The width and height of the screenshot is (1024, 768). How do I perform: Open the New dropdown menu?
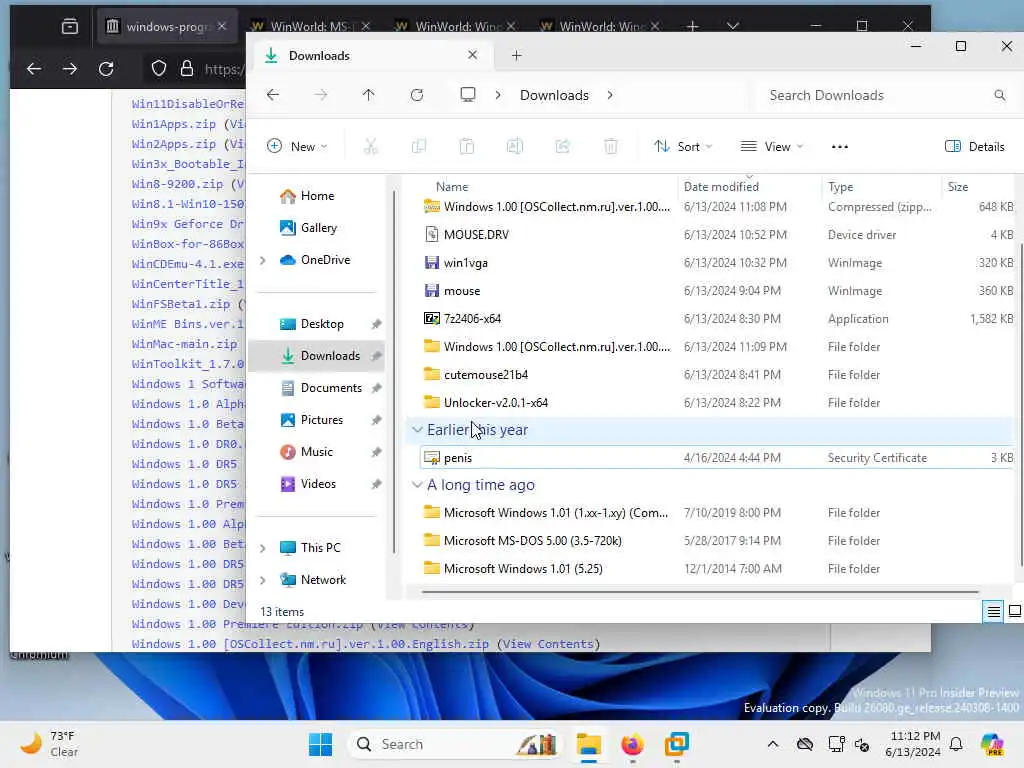point(297,146)
